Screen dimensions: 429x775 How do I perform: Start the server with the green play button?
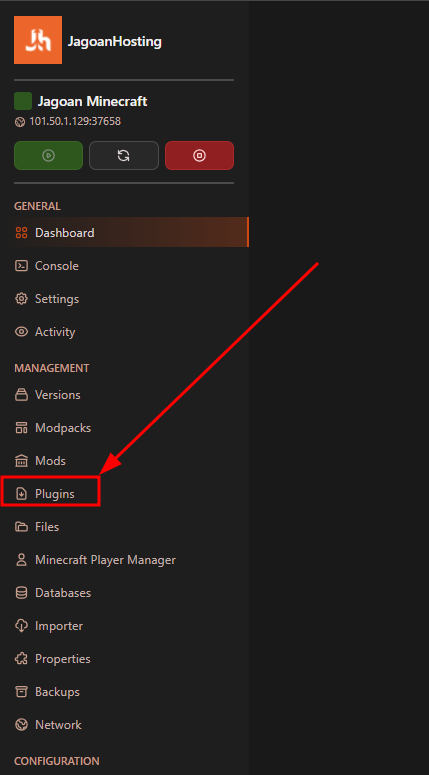[x=48, y=156]
